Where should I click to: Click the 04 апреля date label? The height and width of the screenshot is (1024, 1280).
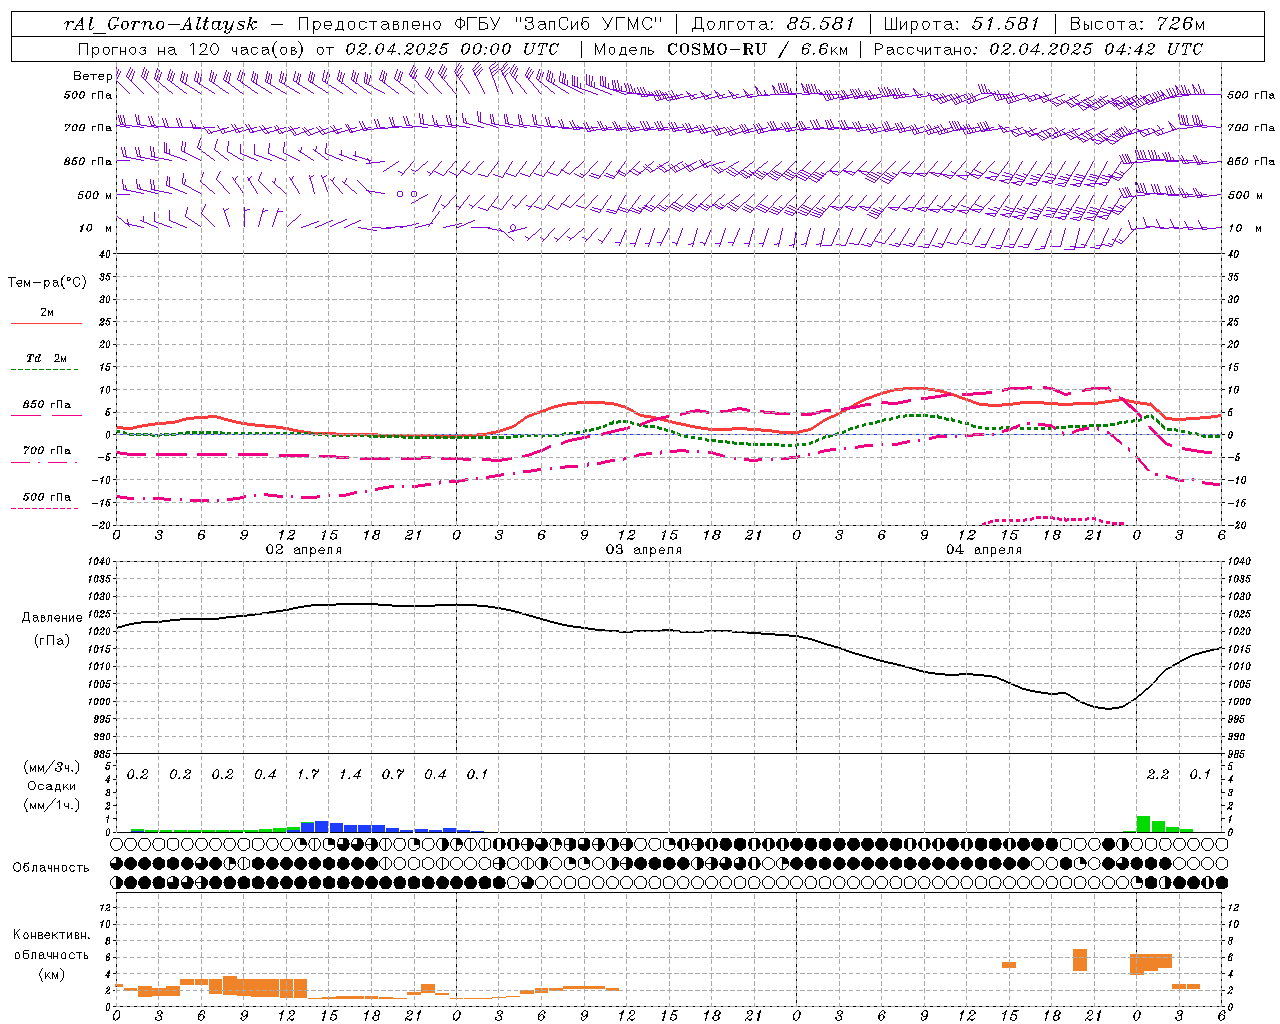(x=984, y=550)
